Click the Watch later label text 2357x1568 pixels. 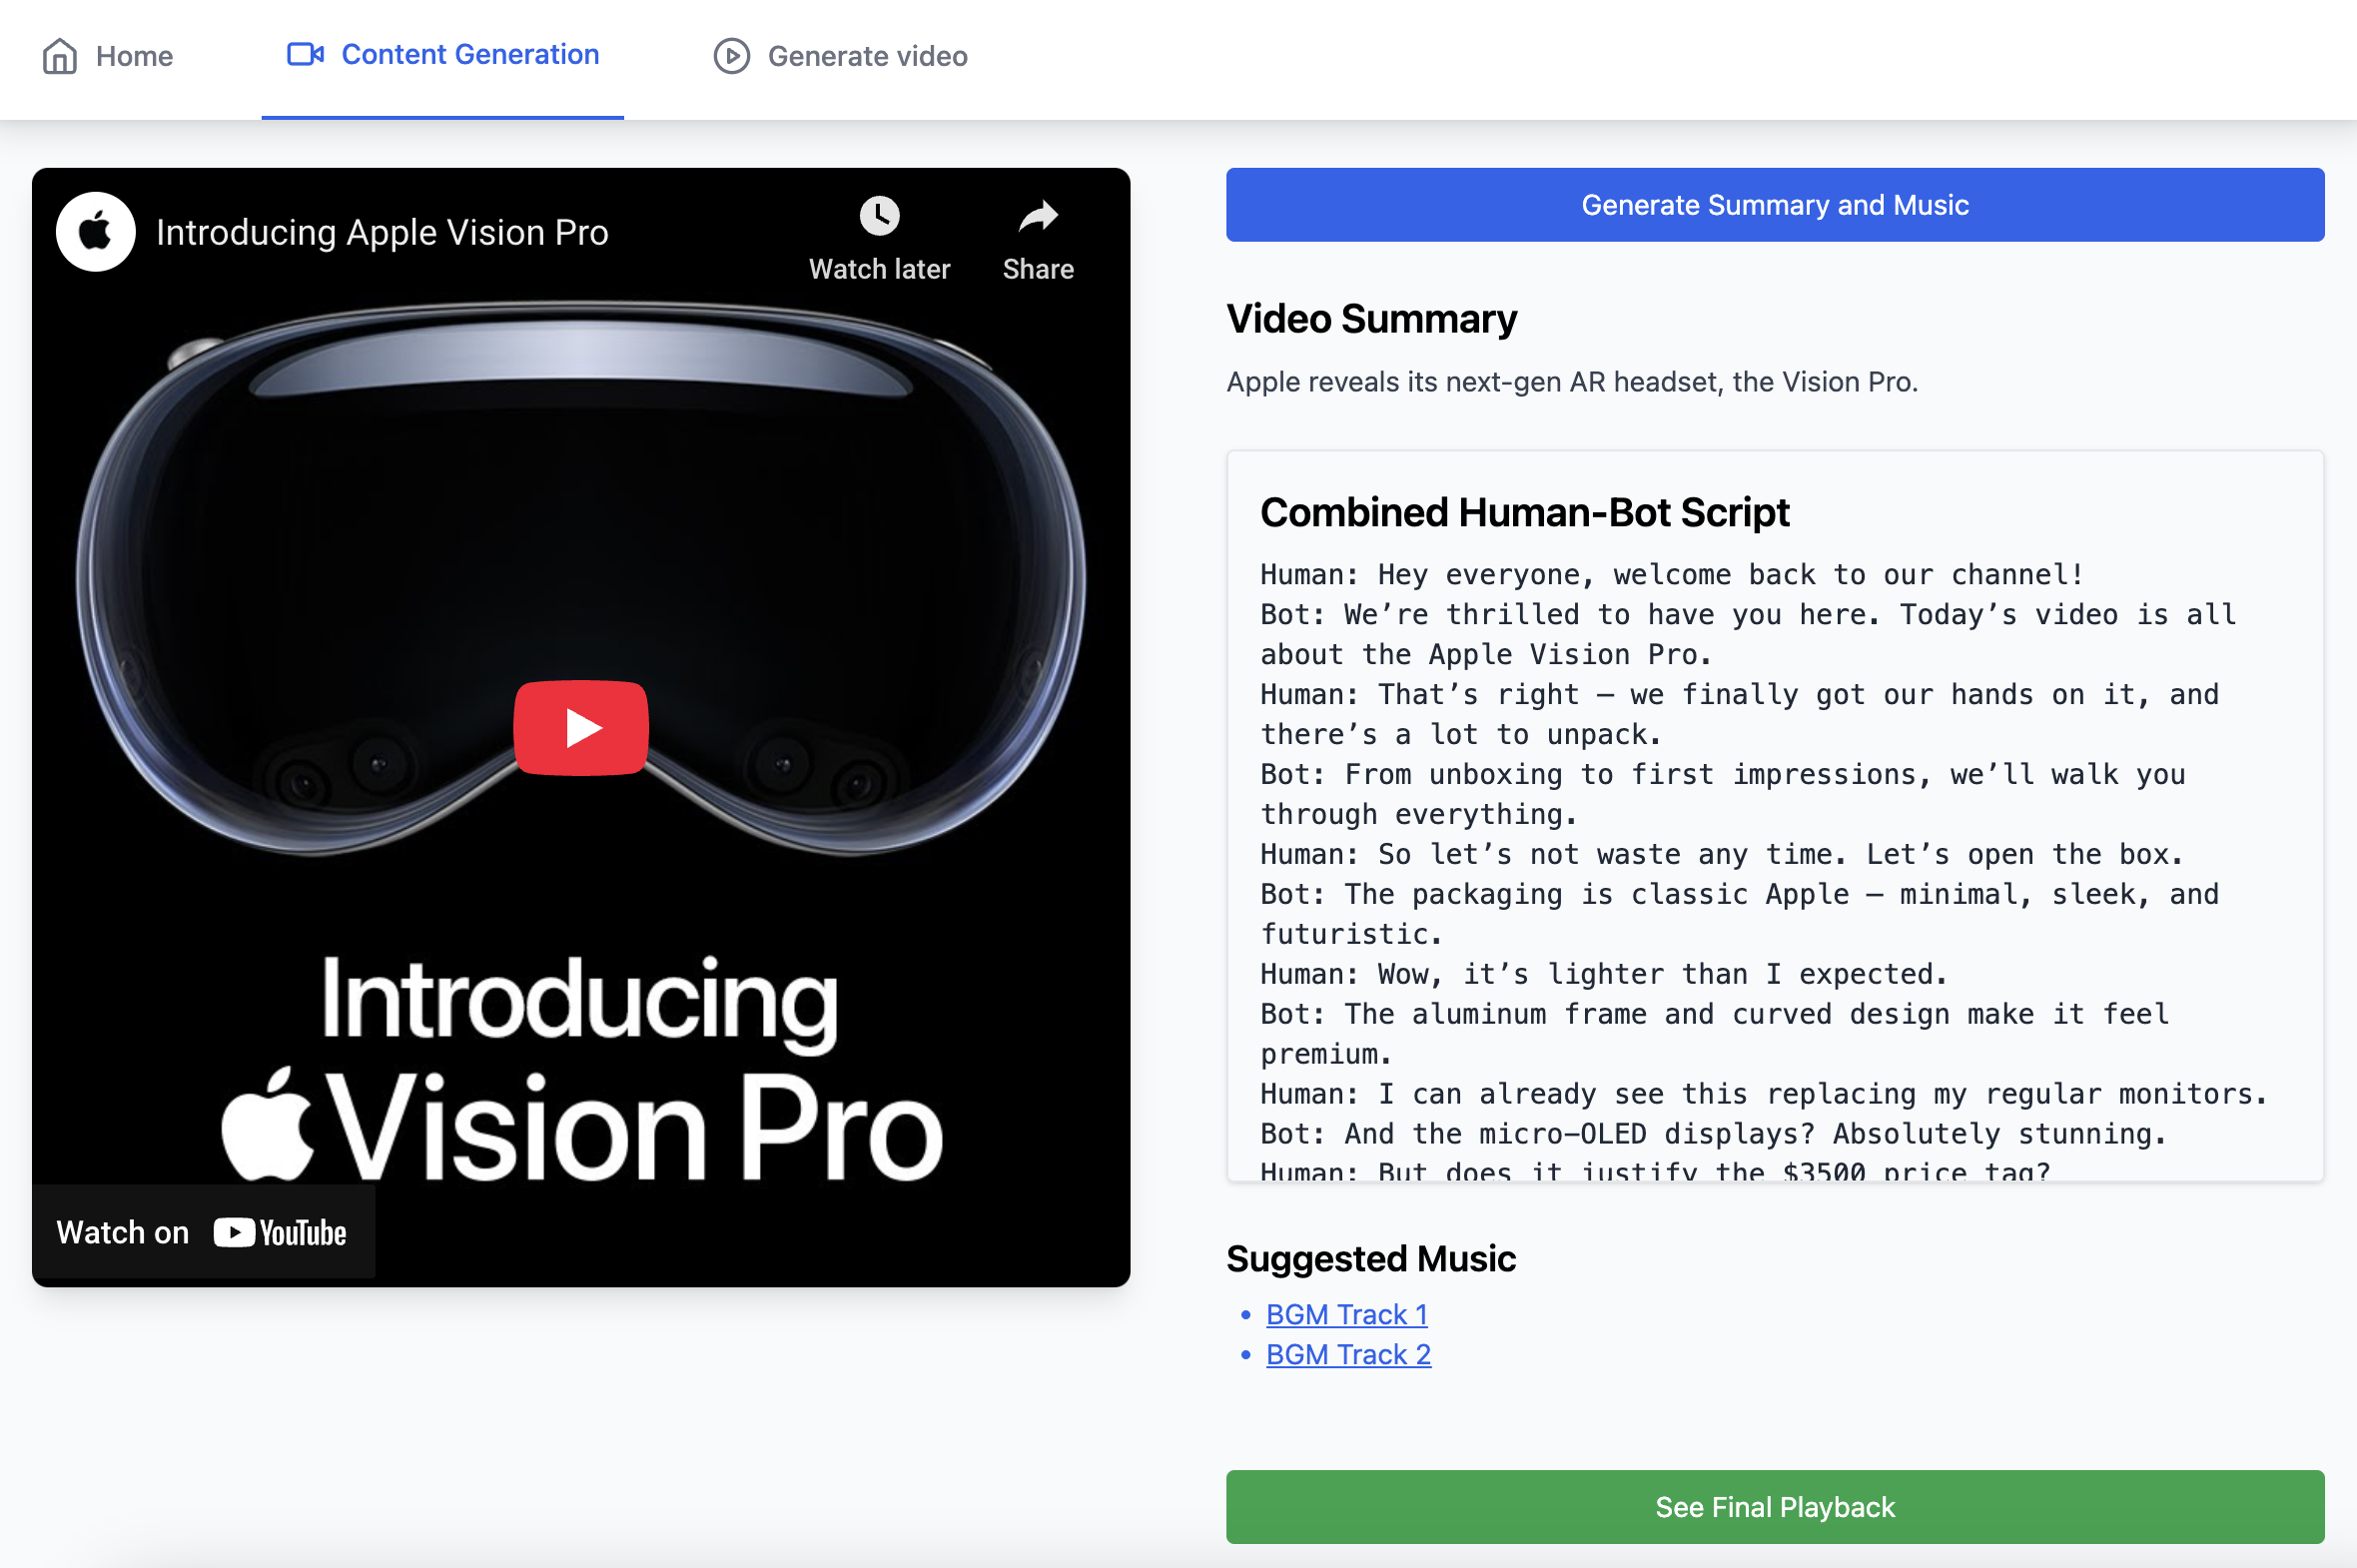[879, 269]
